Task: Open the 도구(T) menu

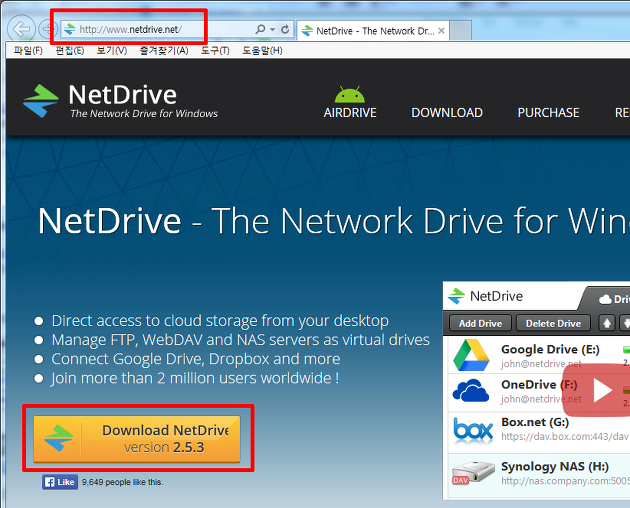Action: (x=215, y=51)
